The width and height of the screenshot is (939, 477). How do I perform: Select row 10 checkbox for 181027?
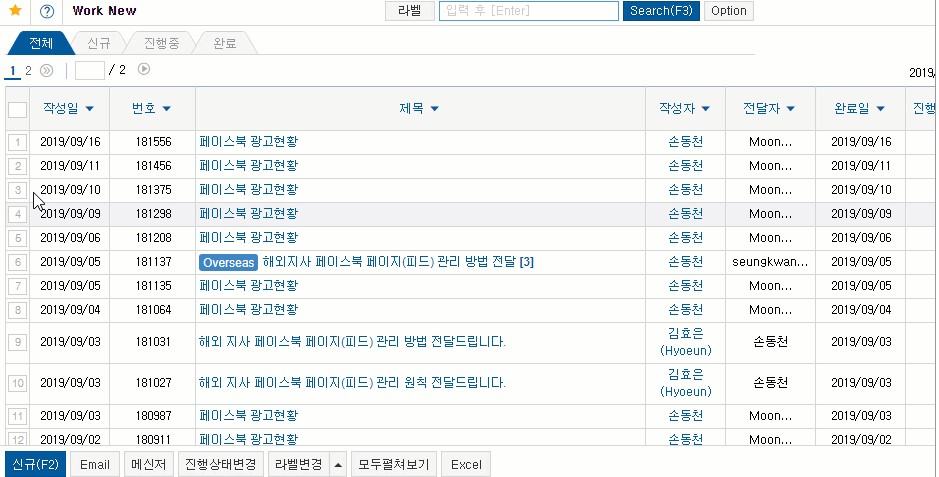click(18, 383)
